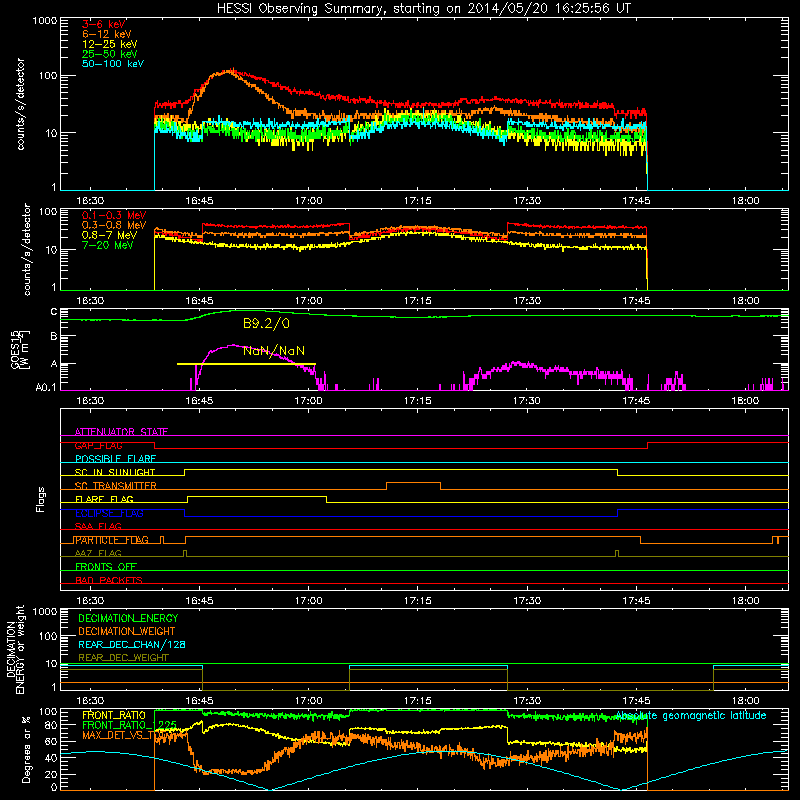Select the yellow 12-25 keV legend label
Screen dimensions: 800x800
110,44
